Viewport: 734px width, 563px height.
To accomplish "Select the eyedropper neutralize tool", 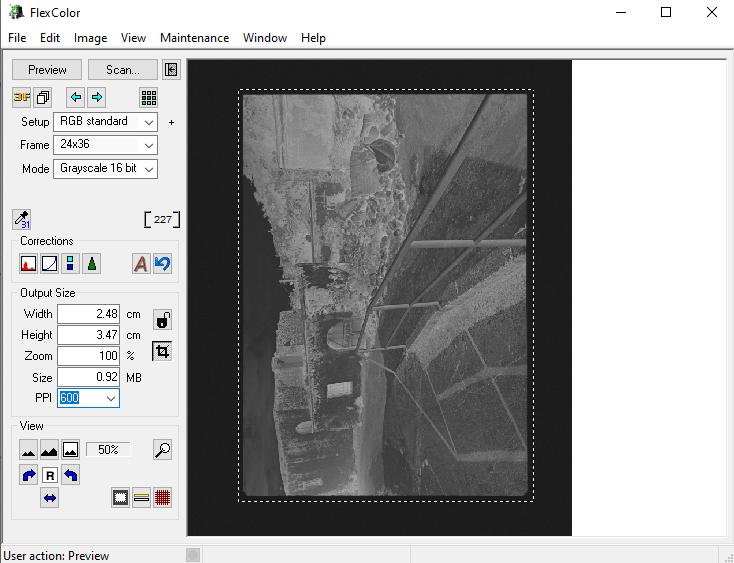I will tap(22, 219).
